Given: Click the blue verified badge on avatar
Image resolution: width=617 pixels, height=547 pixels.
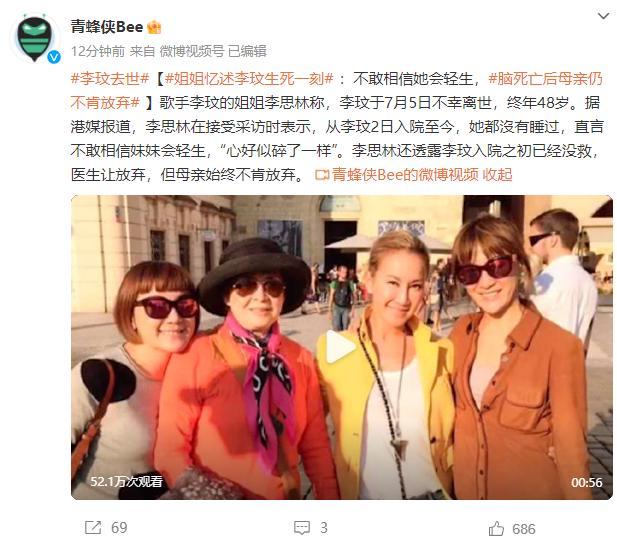Looking at the screenshot, I should [54, 57].
